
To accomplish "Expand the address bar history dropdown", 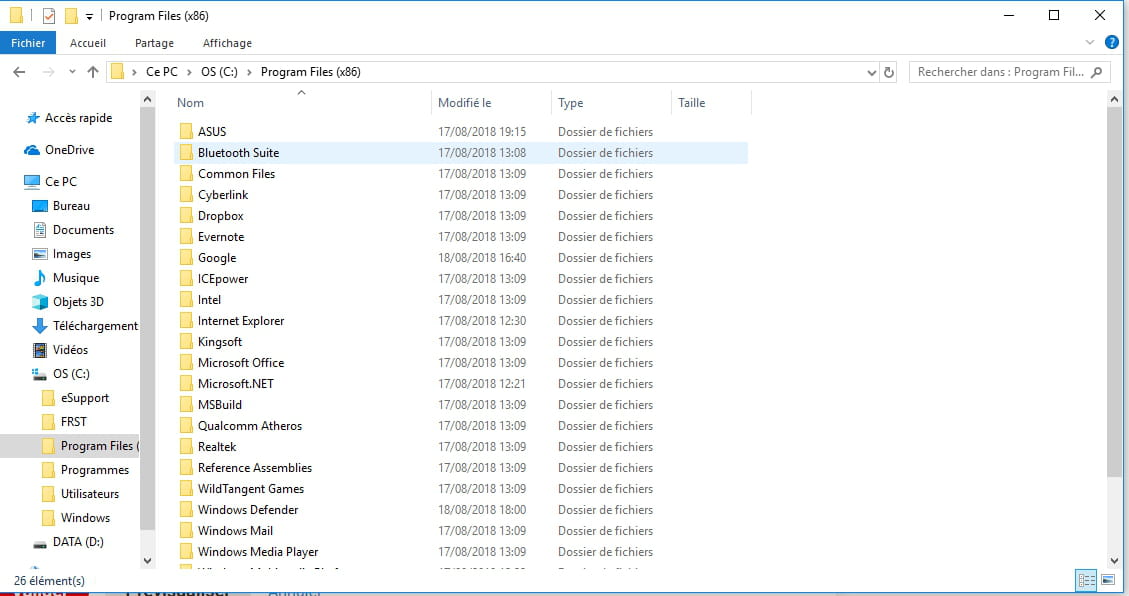I will [x=871, y=72].
